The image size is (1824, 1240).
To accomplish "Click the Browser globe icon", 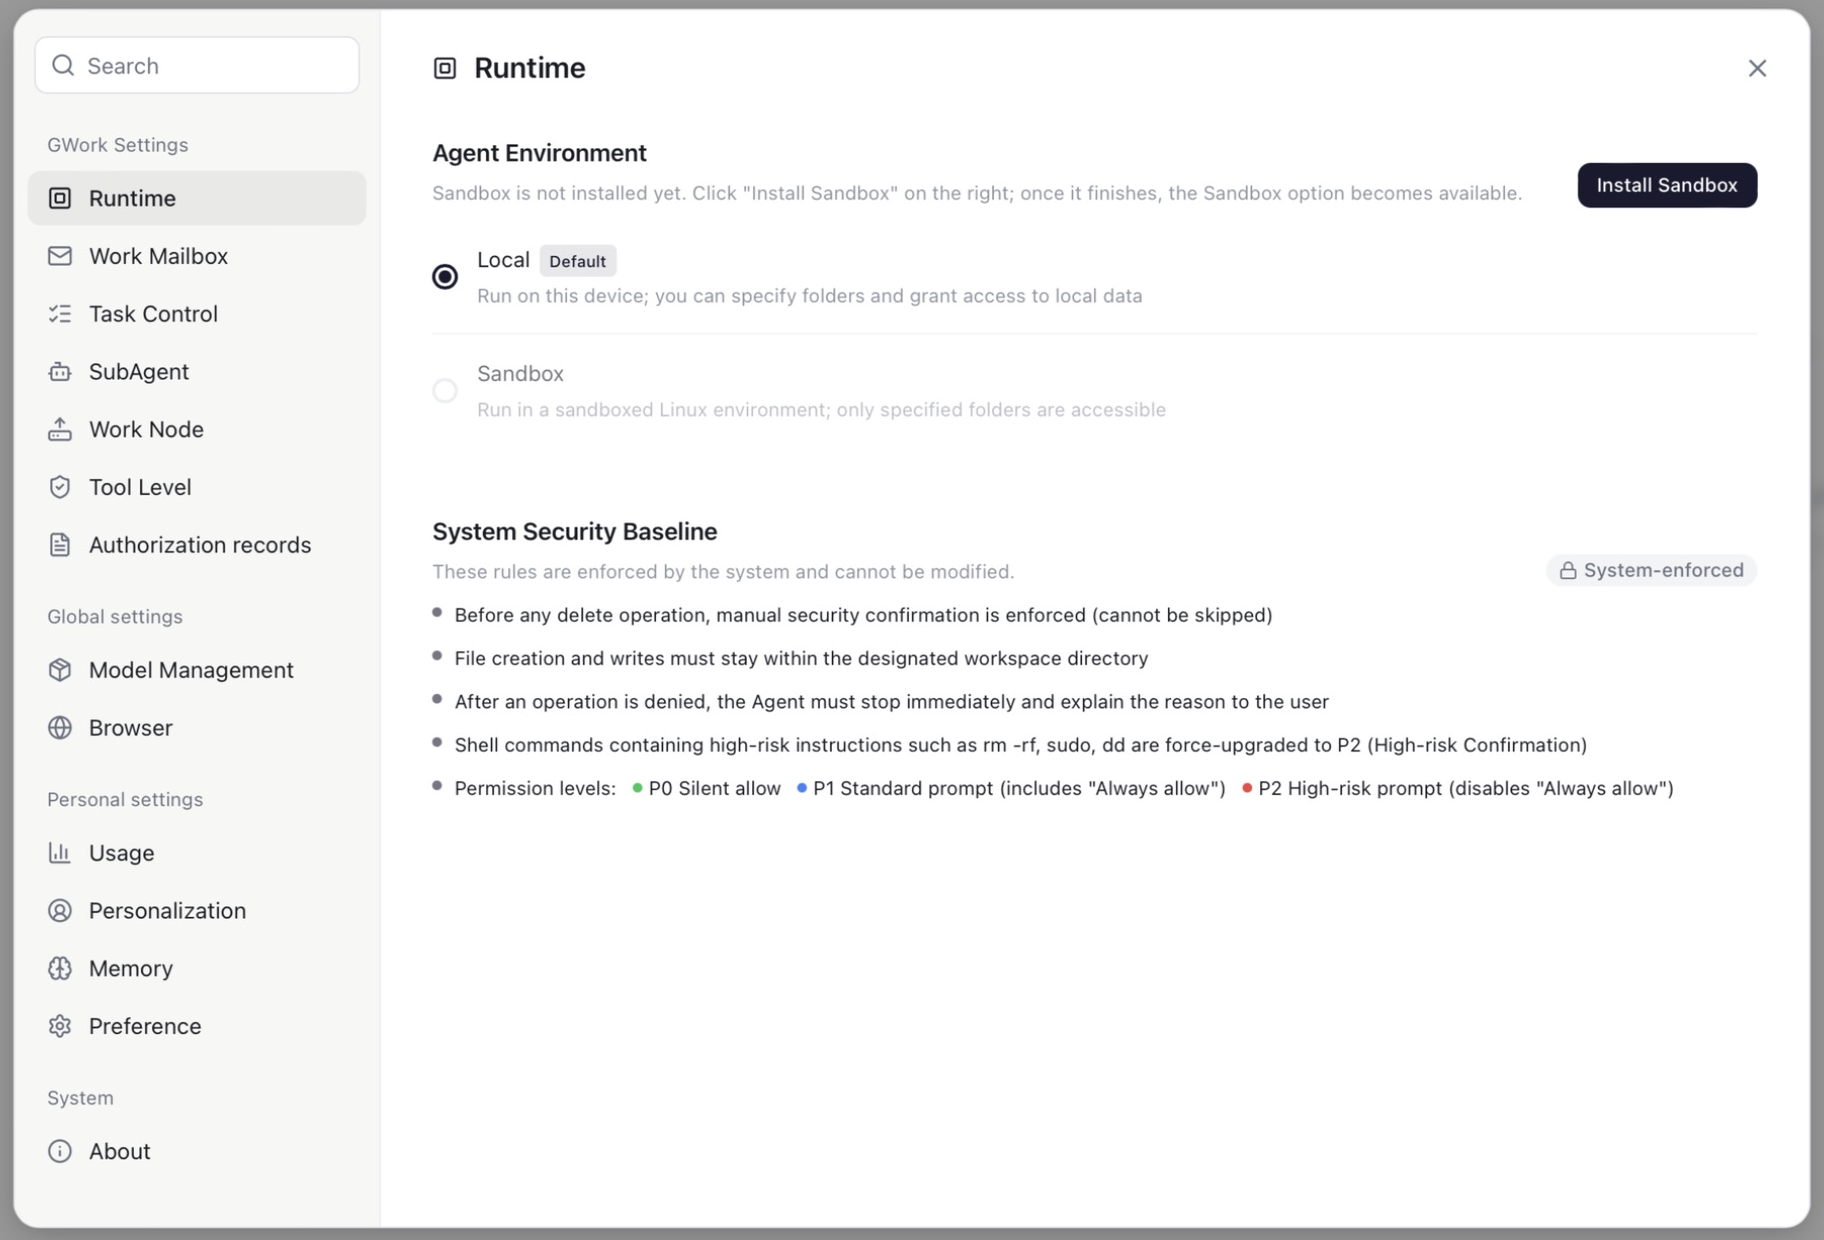I will (60, 728).
